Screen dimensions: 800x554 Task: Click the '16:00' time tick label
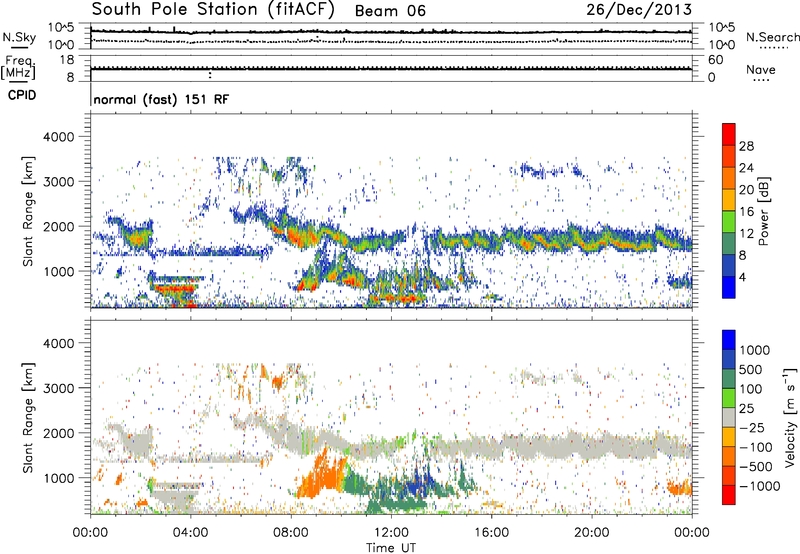point(491,533)
